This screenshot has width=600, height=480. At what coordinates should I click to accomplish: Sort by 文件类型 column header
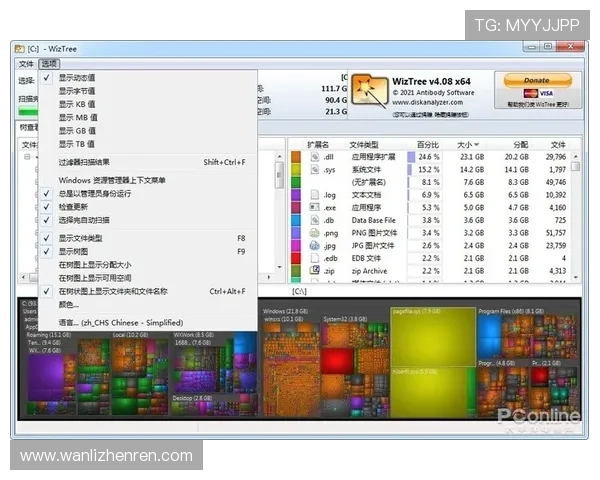pyautogui.click(x=364, y=145)
